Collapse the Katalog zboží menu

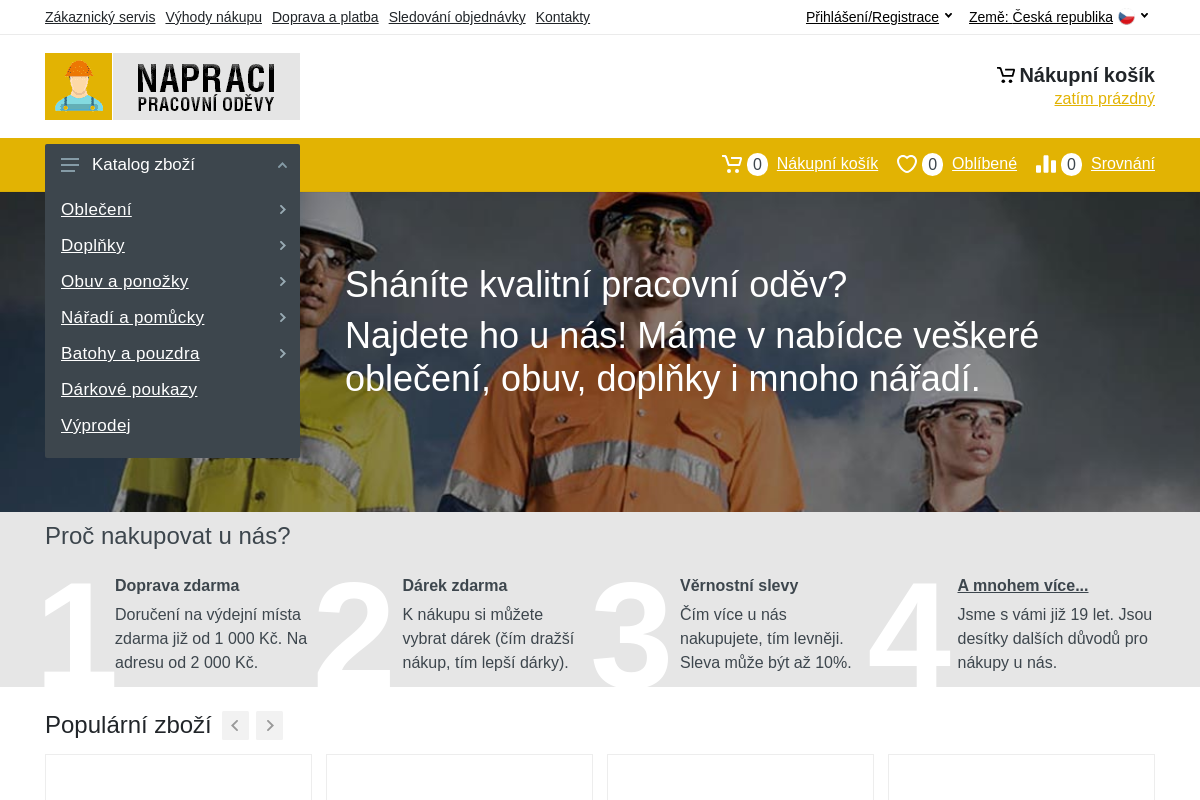[x=282, y=164]
